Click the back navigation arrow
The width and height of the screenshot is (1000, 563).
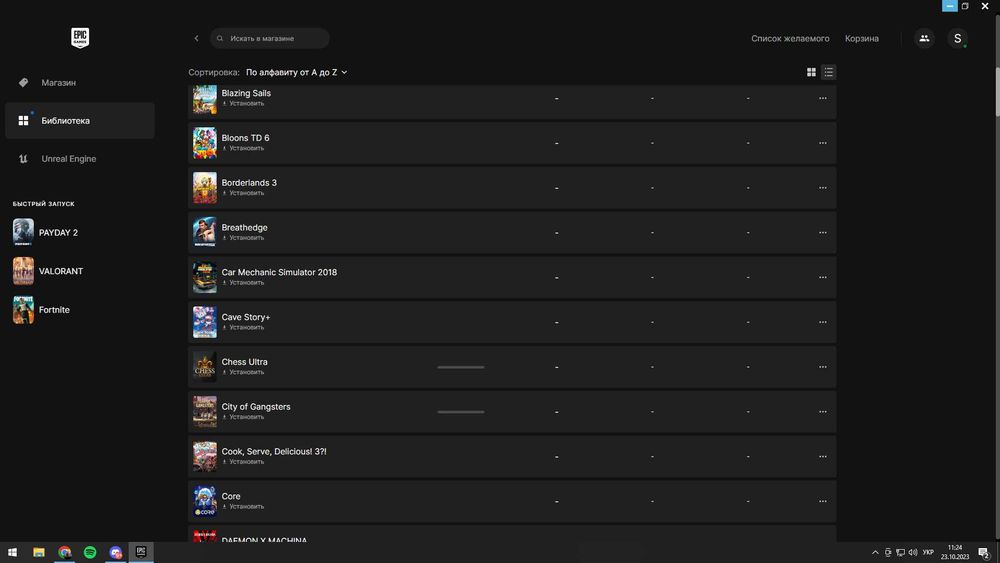(x=196, y=39)
